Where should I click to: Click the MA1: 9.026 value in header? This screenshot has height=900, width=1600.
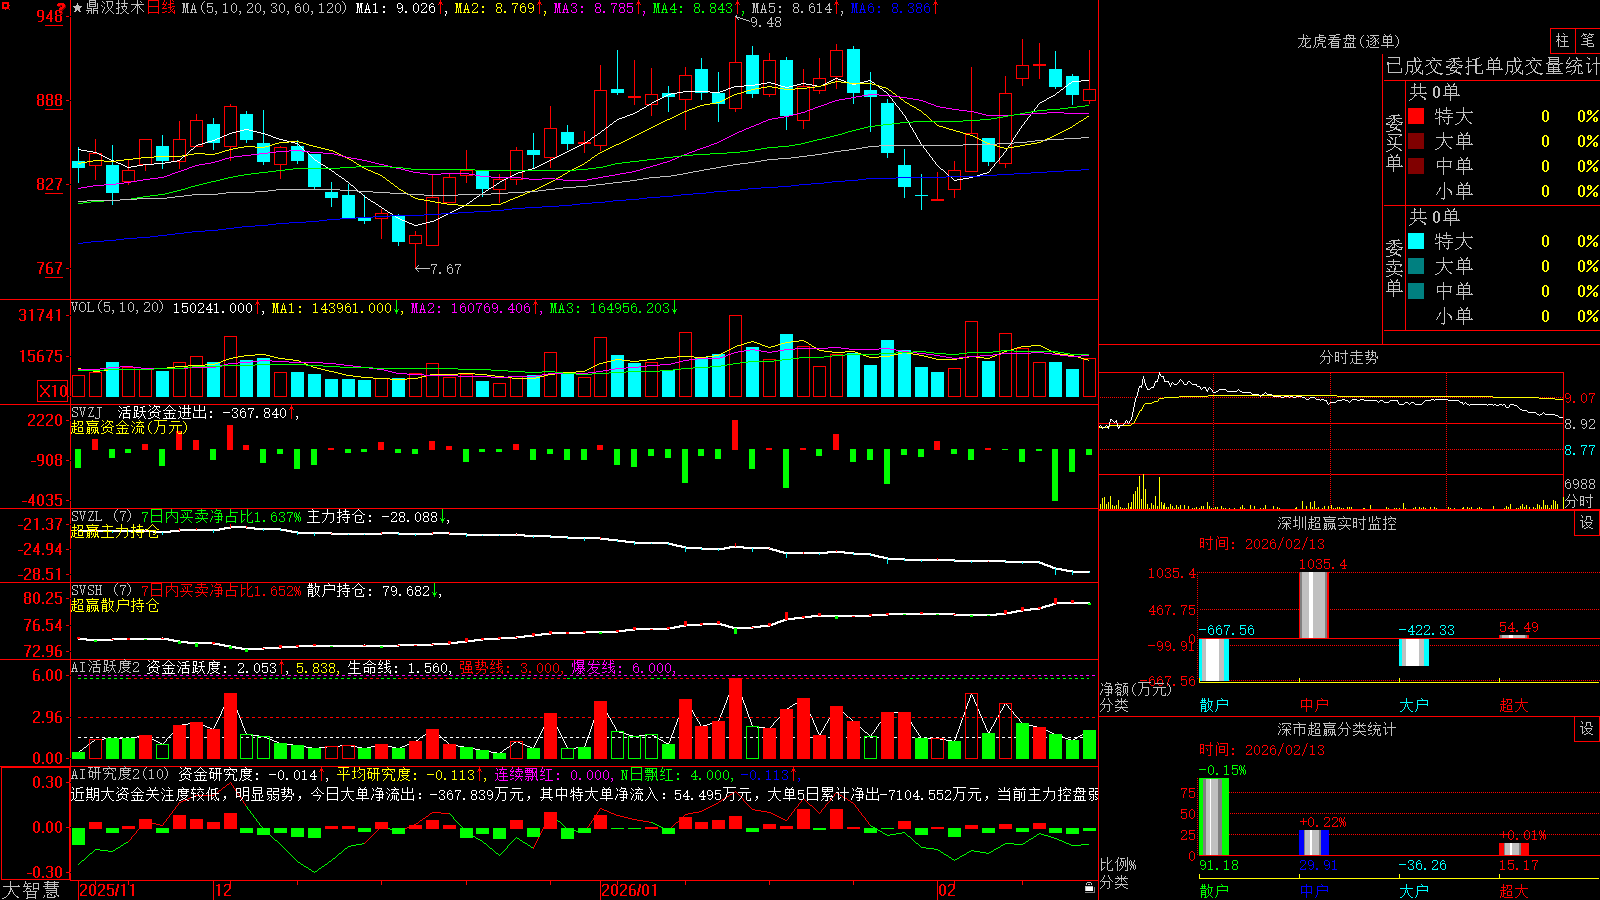pyautogui.click(x=399, y=8)
